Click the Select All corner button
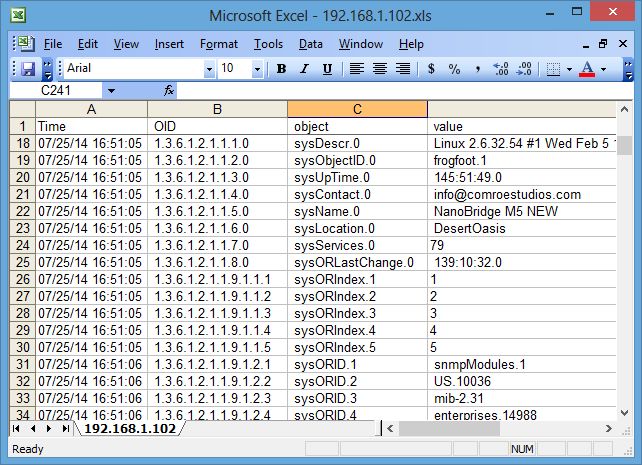This screenshot has width=642, height=465. click(23, 109)
